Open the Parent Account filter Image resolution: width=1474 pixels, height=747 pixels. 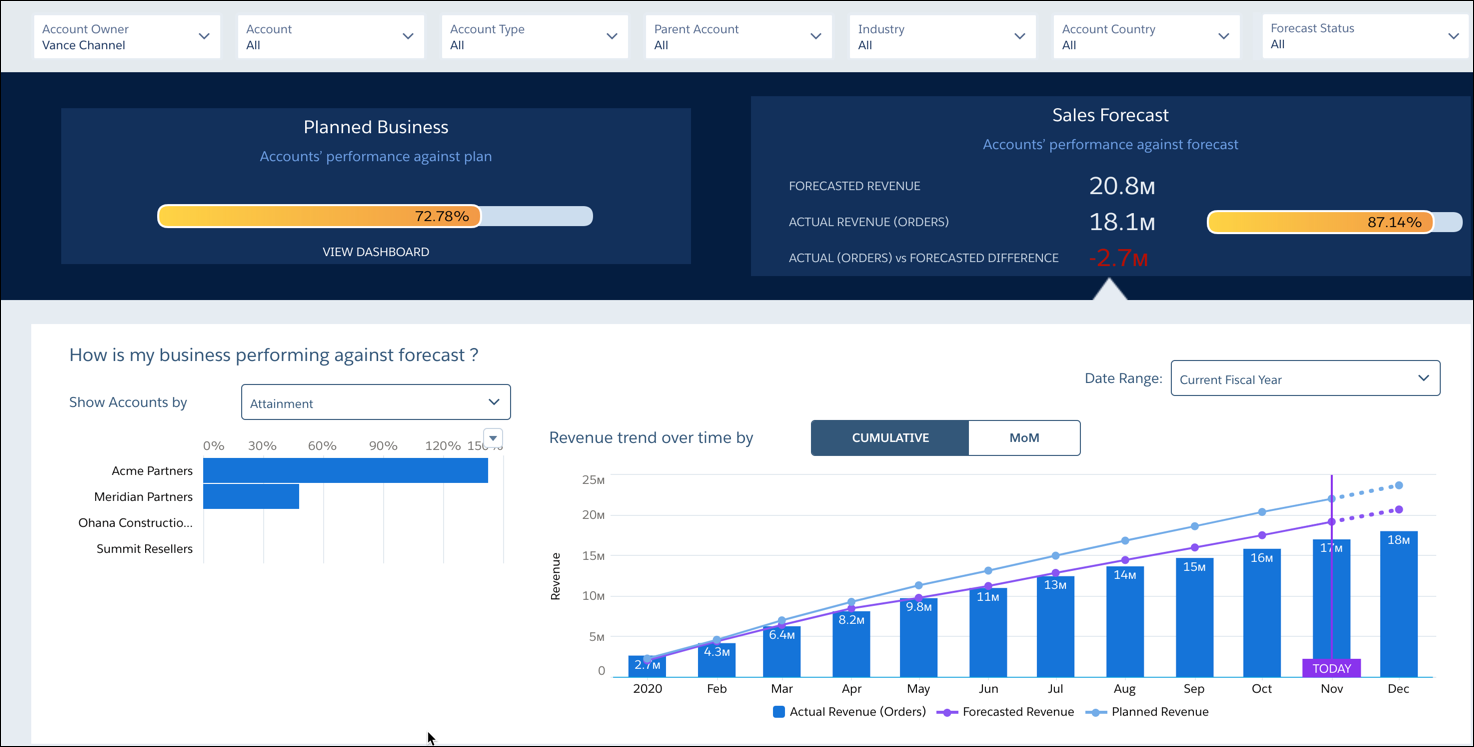pyautogui.click(x=739, y=37)
